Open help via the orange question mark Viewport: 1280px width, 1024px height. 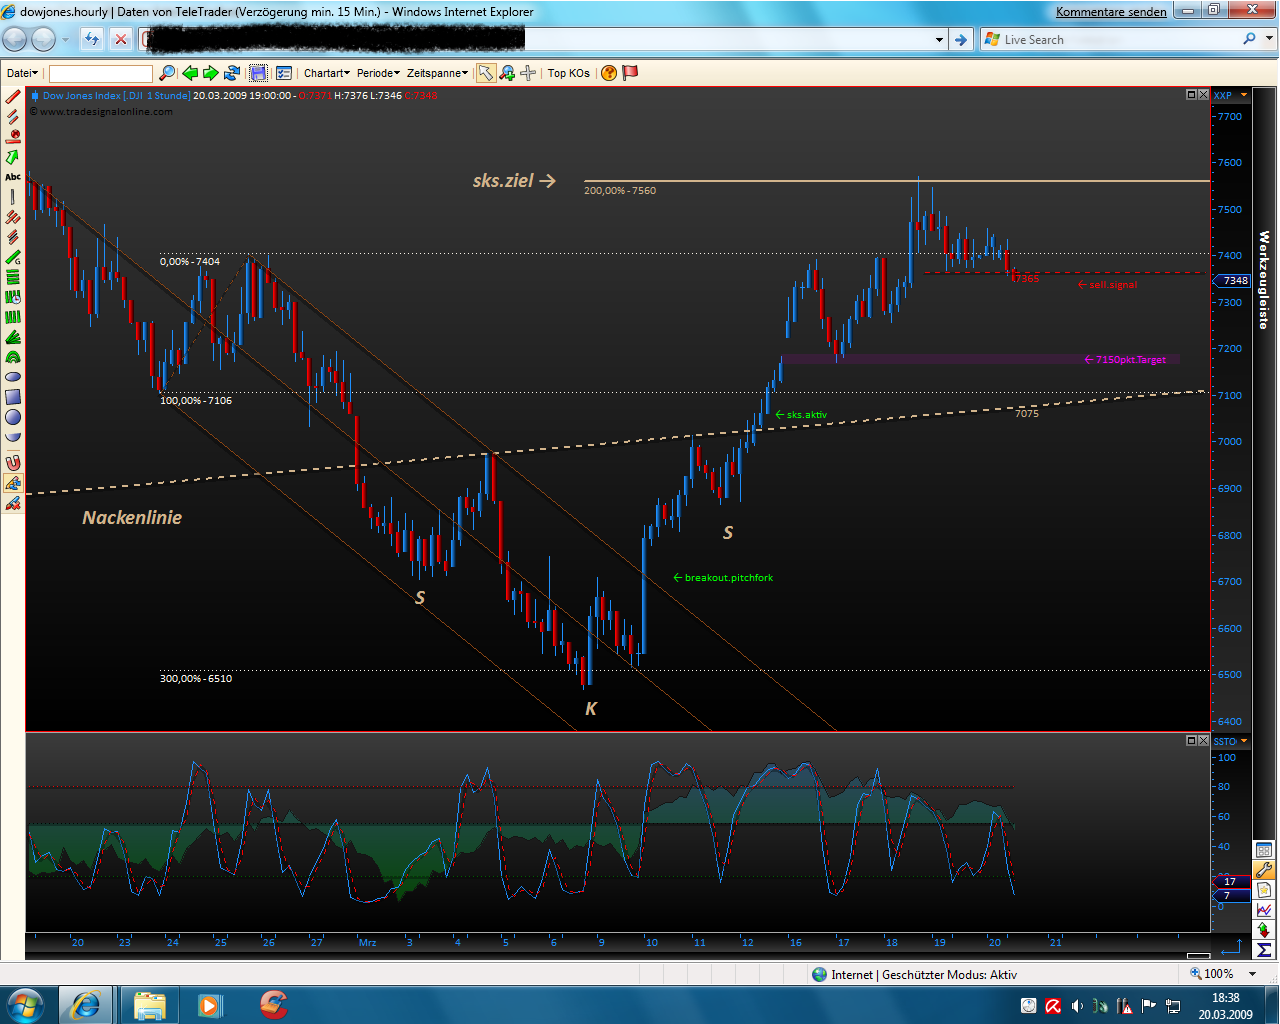[x=609, y=73]
